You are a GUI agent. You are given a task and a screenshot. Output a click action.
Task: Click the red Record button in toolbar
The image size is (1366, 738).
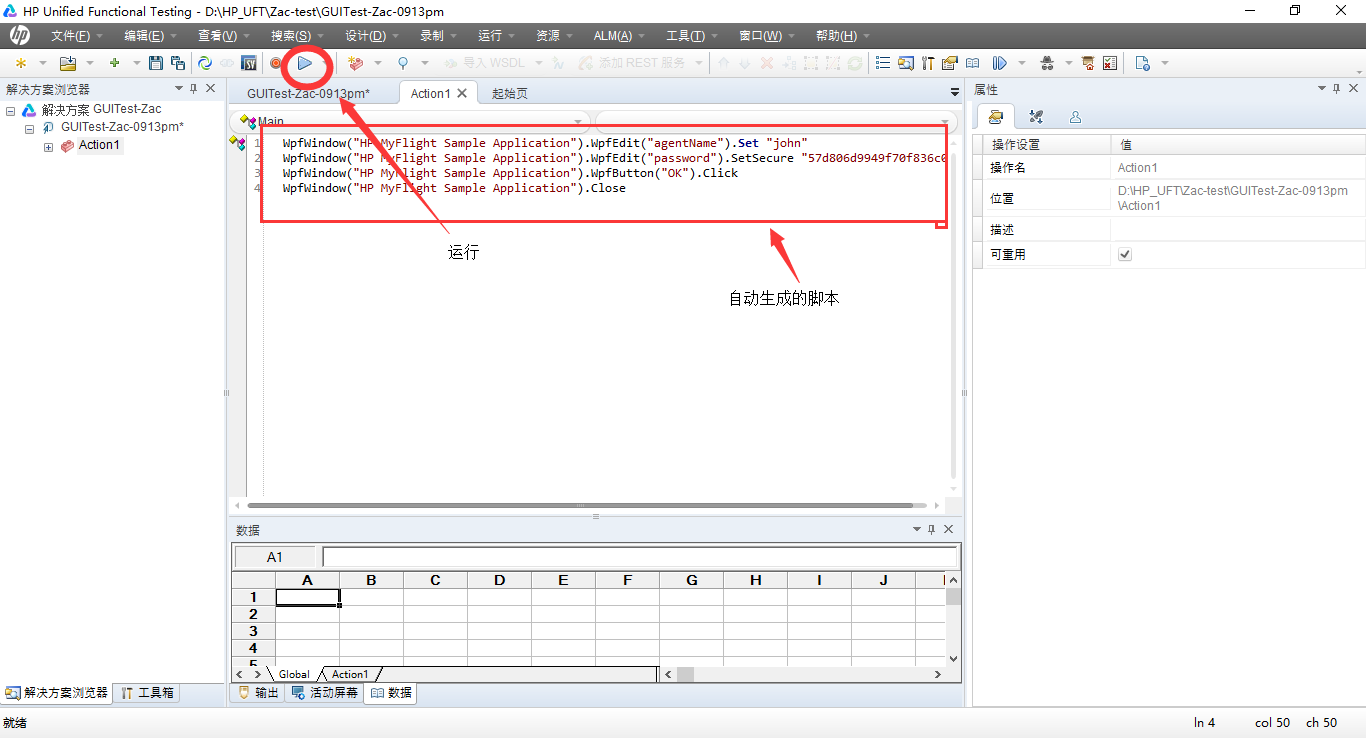pyautogui.click(x=275, y=63)
